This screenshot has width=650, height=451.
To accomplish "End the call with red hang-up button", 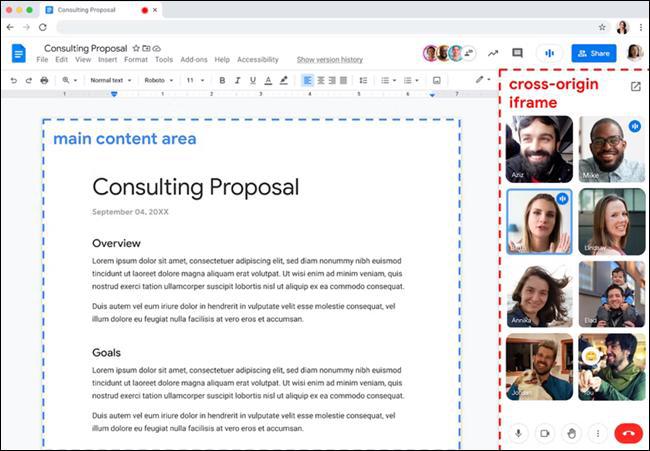I will [628, 433].
